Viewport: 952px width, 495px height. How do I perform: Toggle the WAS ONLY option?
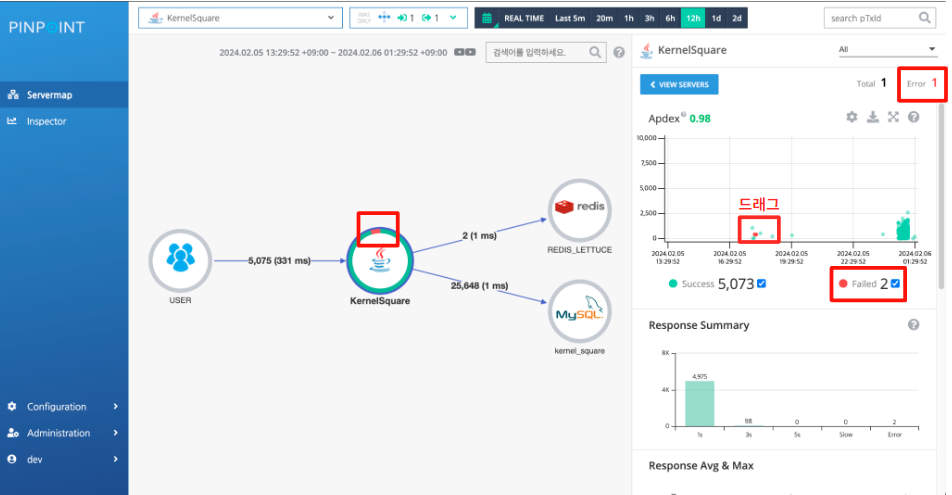tap(364, 18)
